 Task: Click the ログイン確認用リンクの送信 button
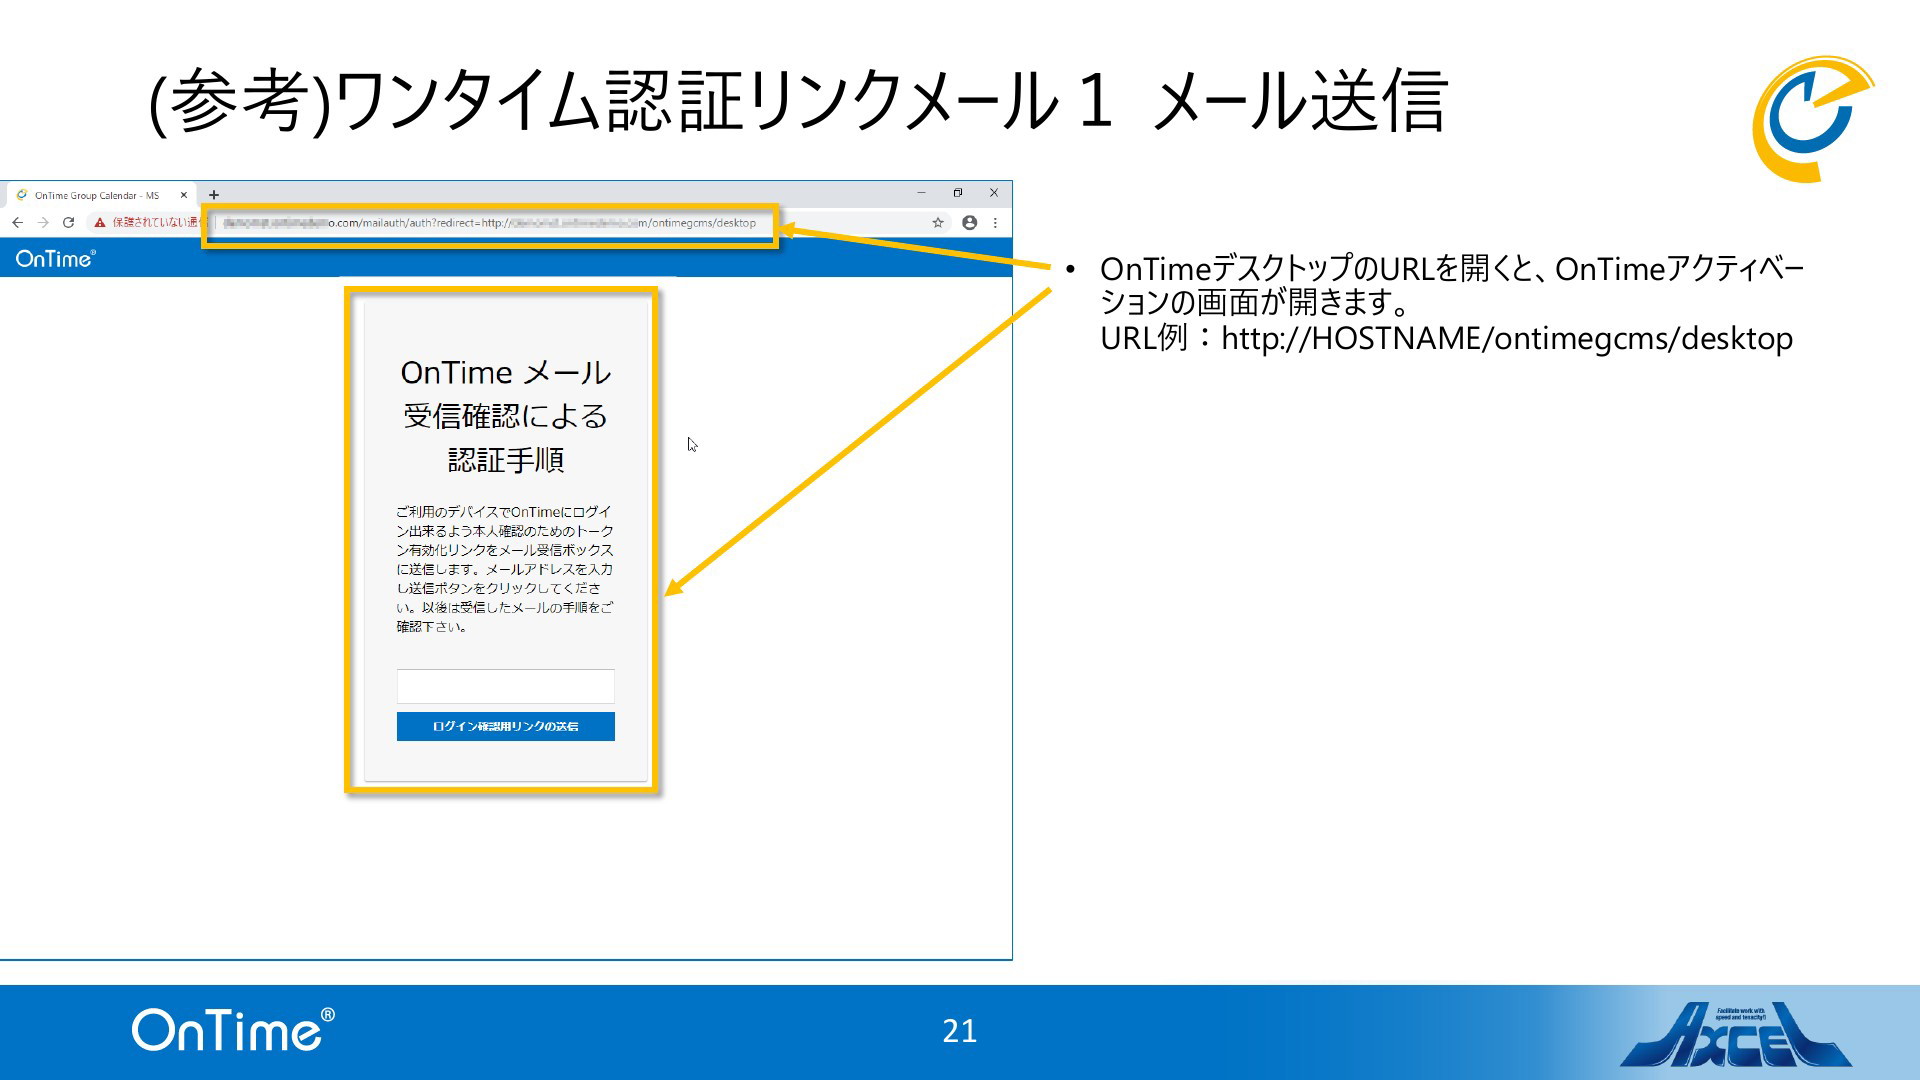click(505, 726)
